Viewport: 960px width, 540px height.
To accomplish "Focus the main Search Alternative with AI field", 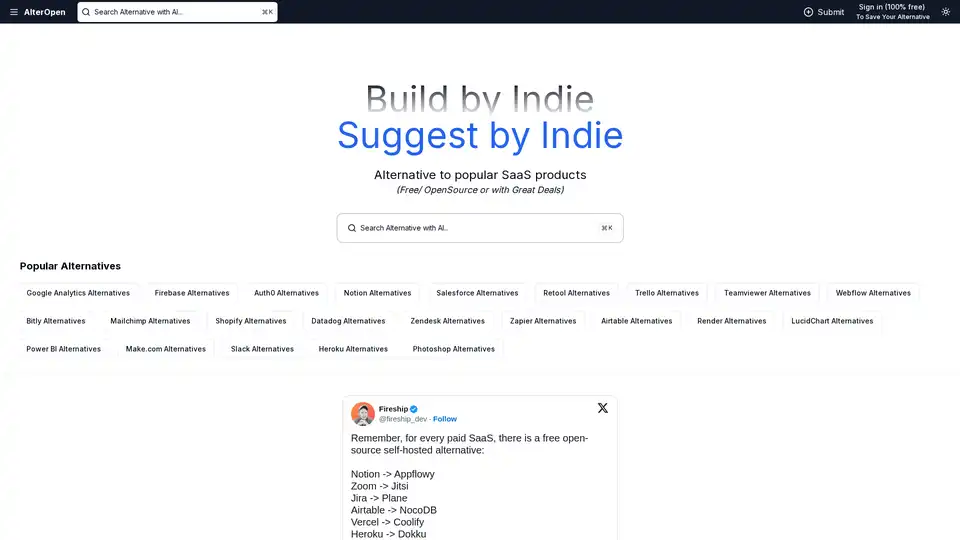I will click(470, 228).
